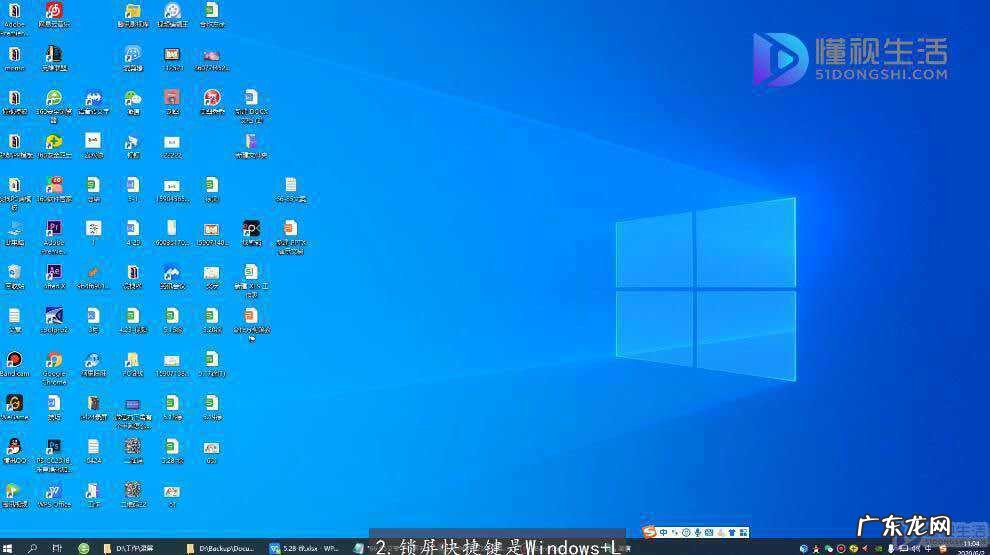Select the Recycle Bin icon

point(14,272)
